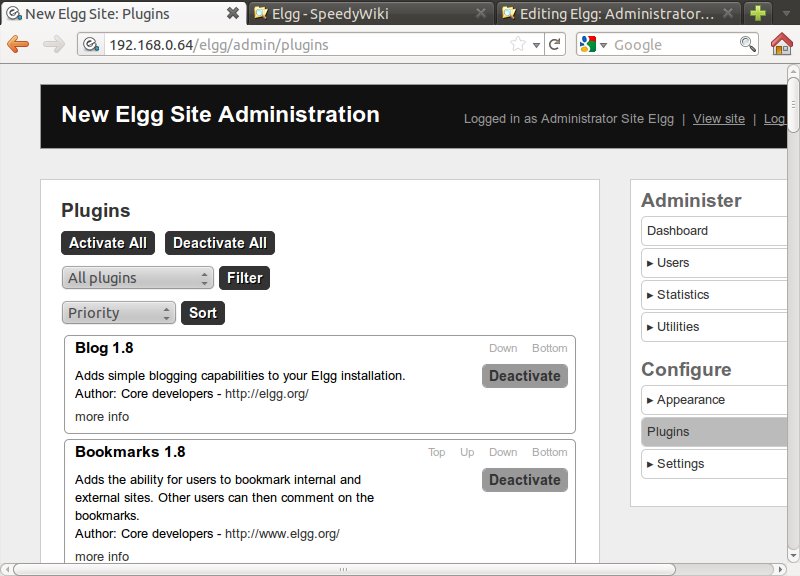Open the All plugins filter dropdown

[x=138, y=278]
